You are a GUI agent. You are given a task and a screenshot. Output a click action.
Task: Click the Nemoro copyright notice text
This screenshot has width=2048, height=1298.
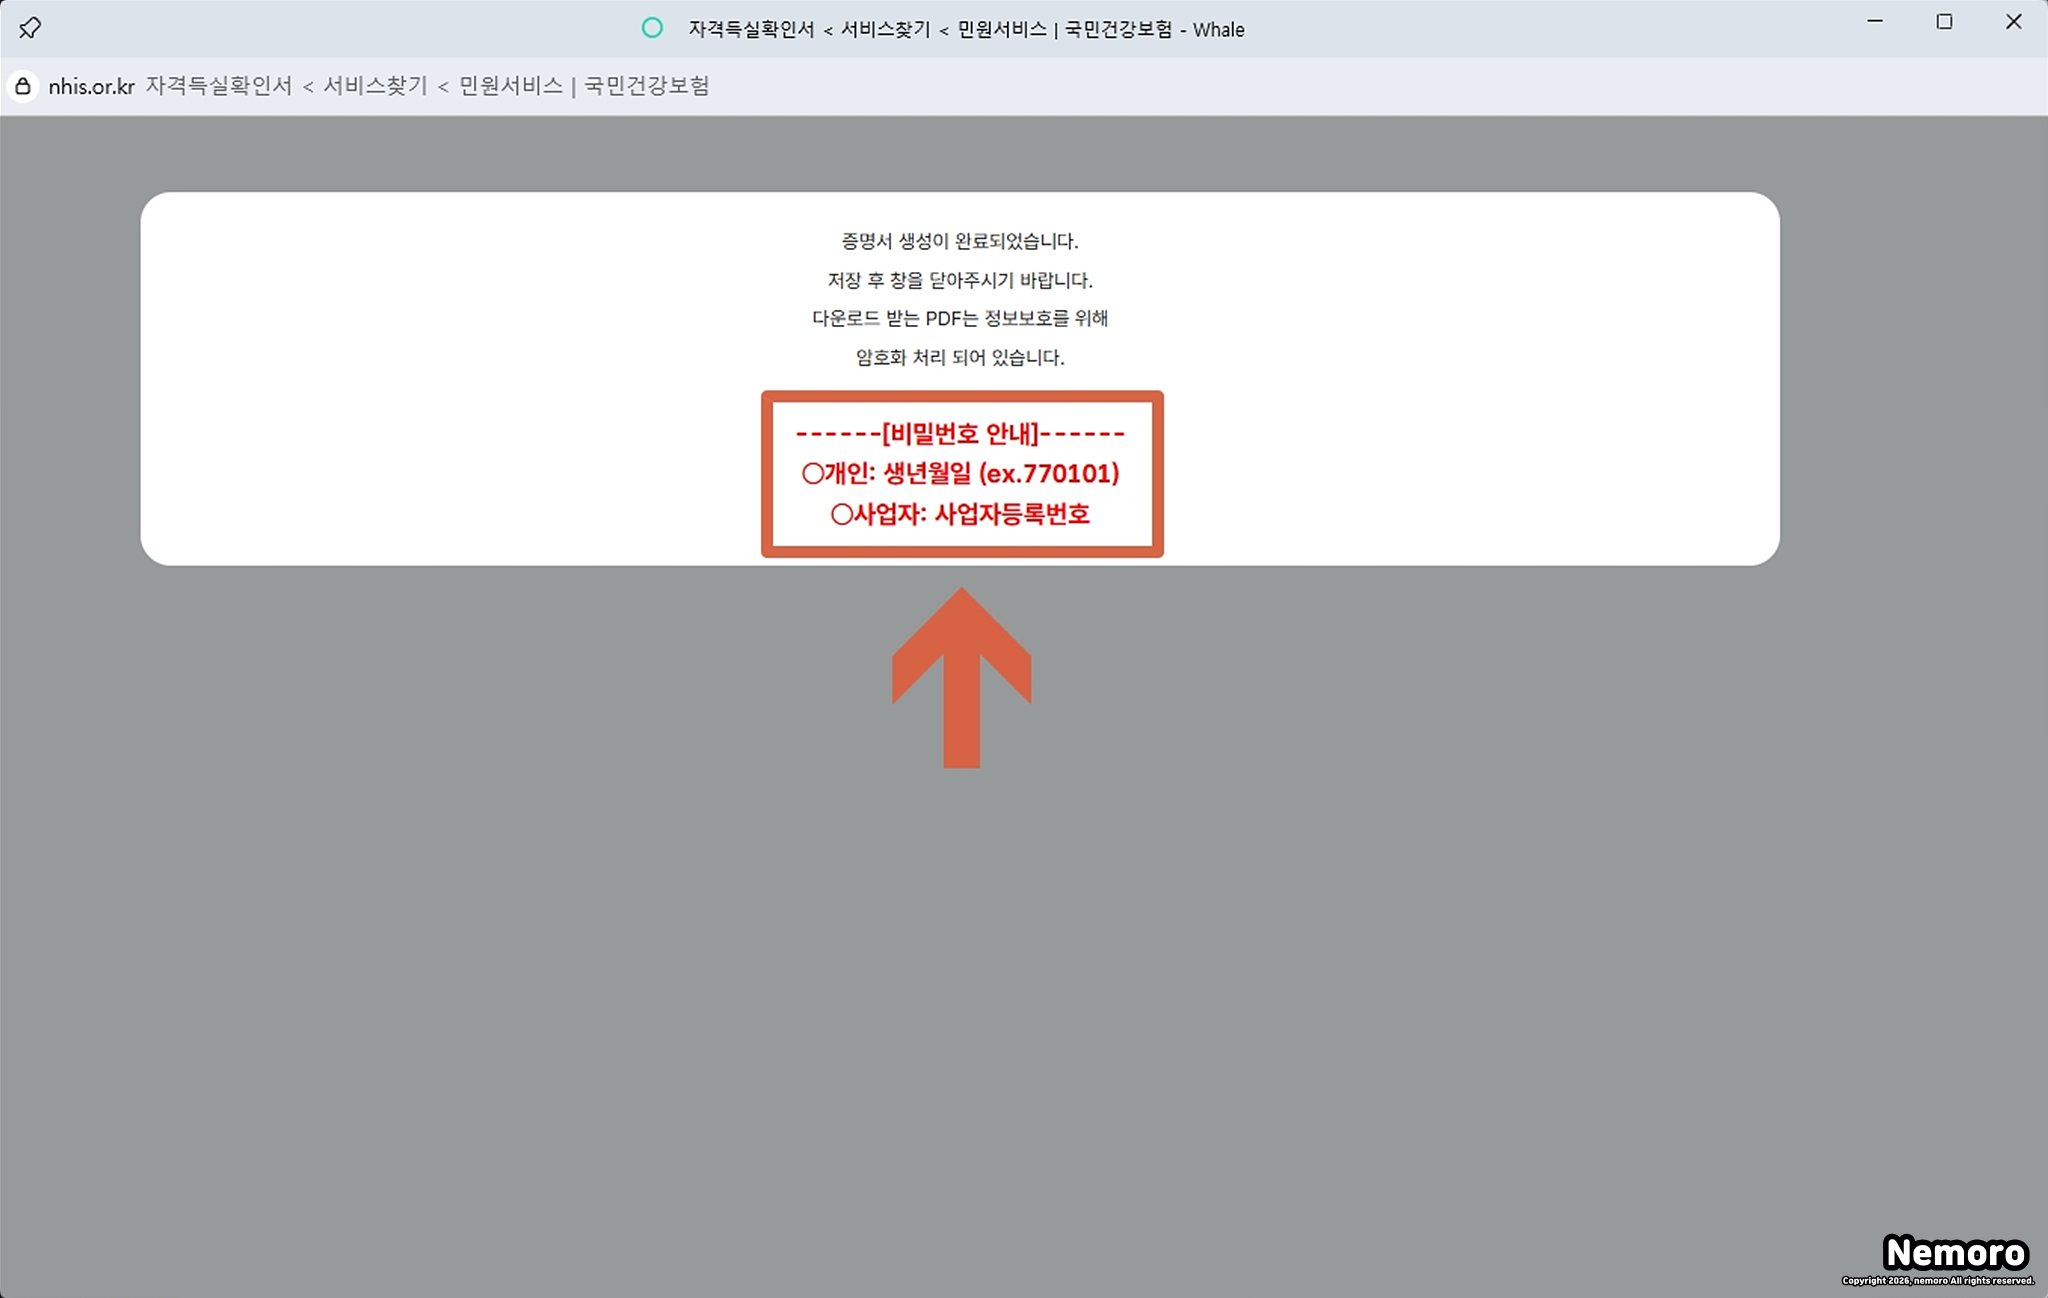click(x=1937, y=1281)
